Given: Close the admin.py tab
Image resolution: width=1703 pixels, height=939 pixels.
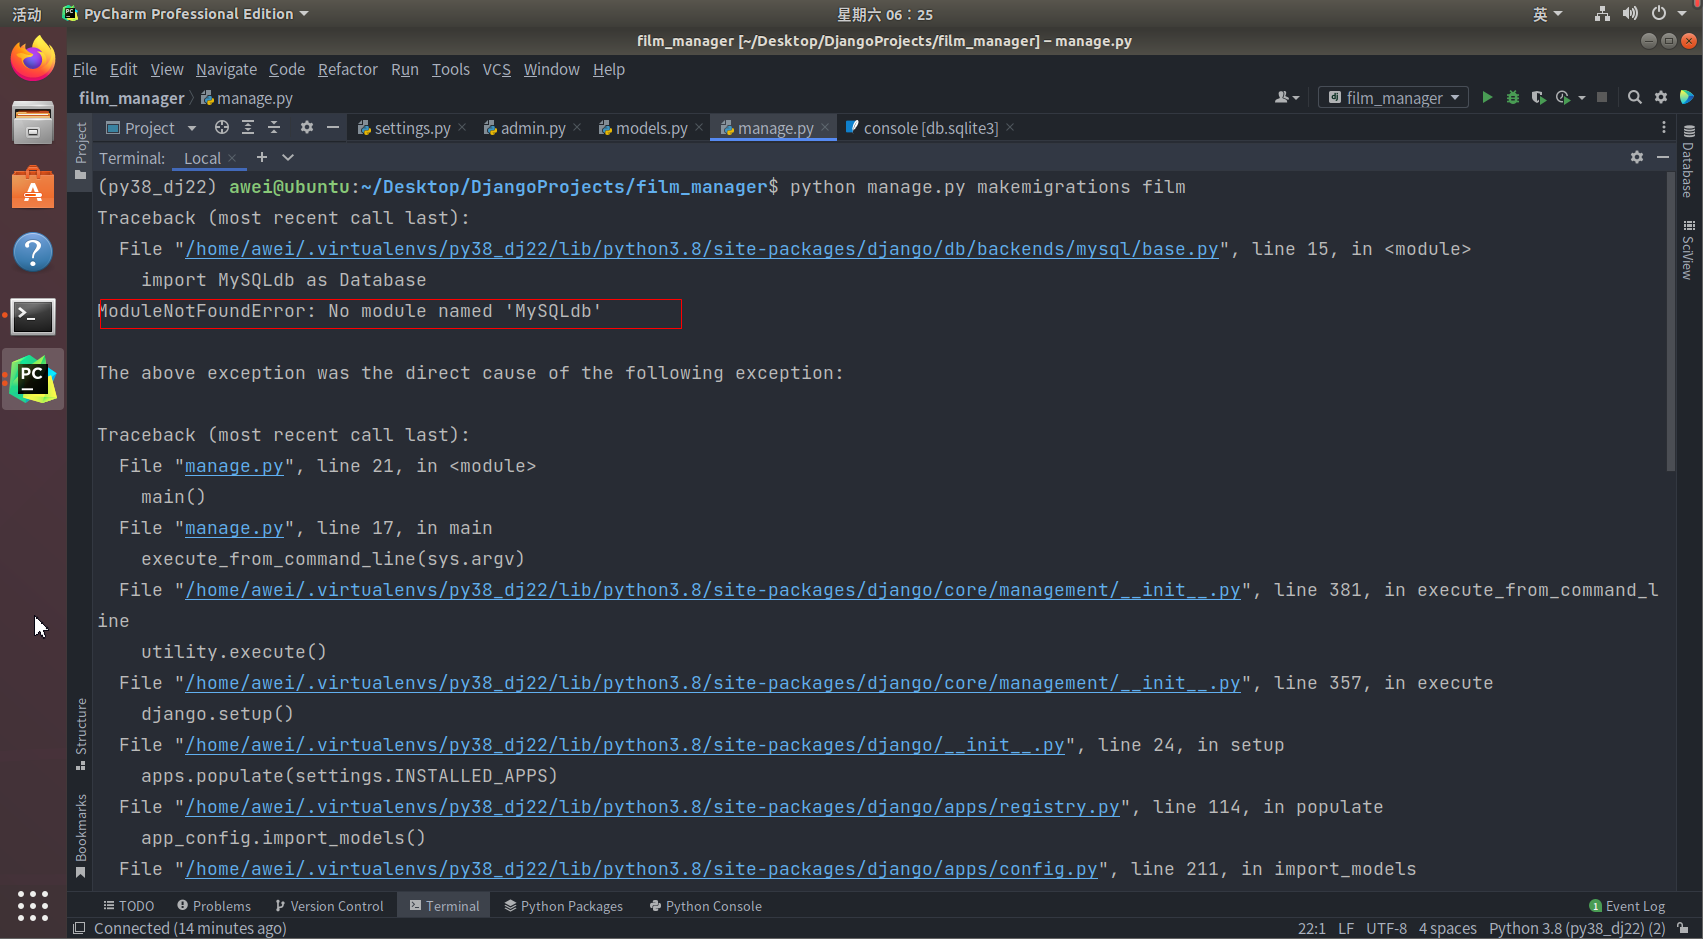Looking at the screenshot, I should click(x=577, y=128).
